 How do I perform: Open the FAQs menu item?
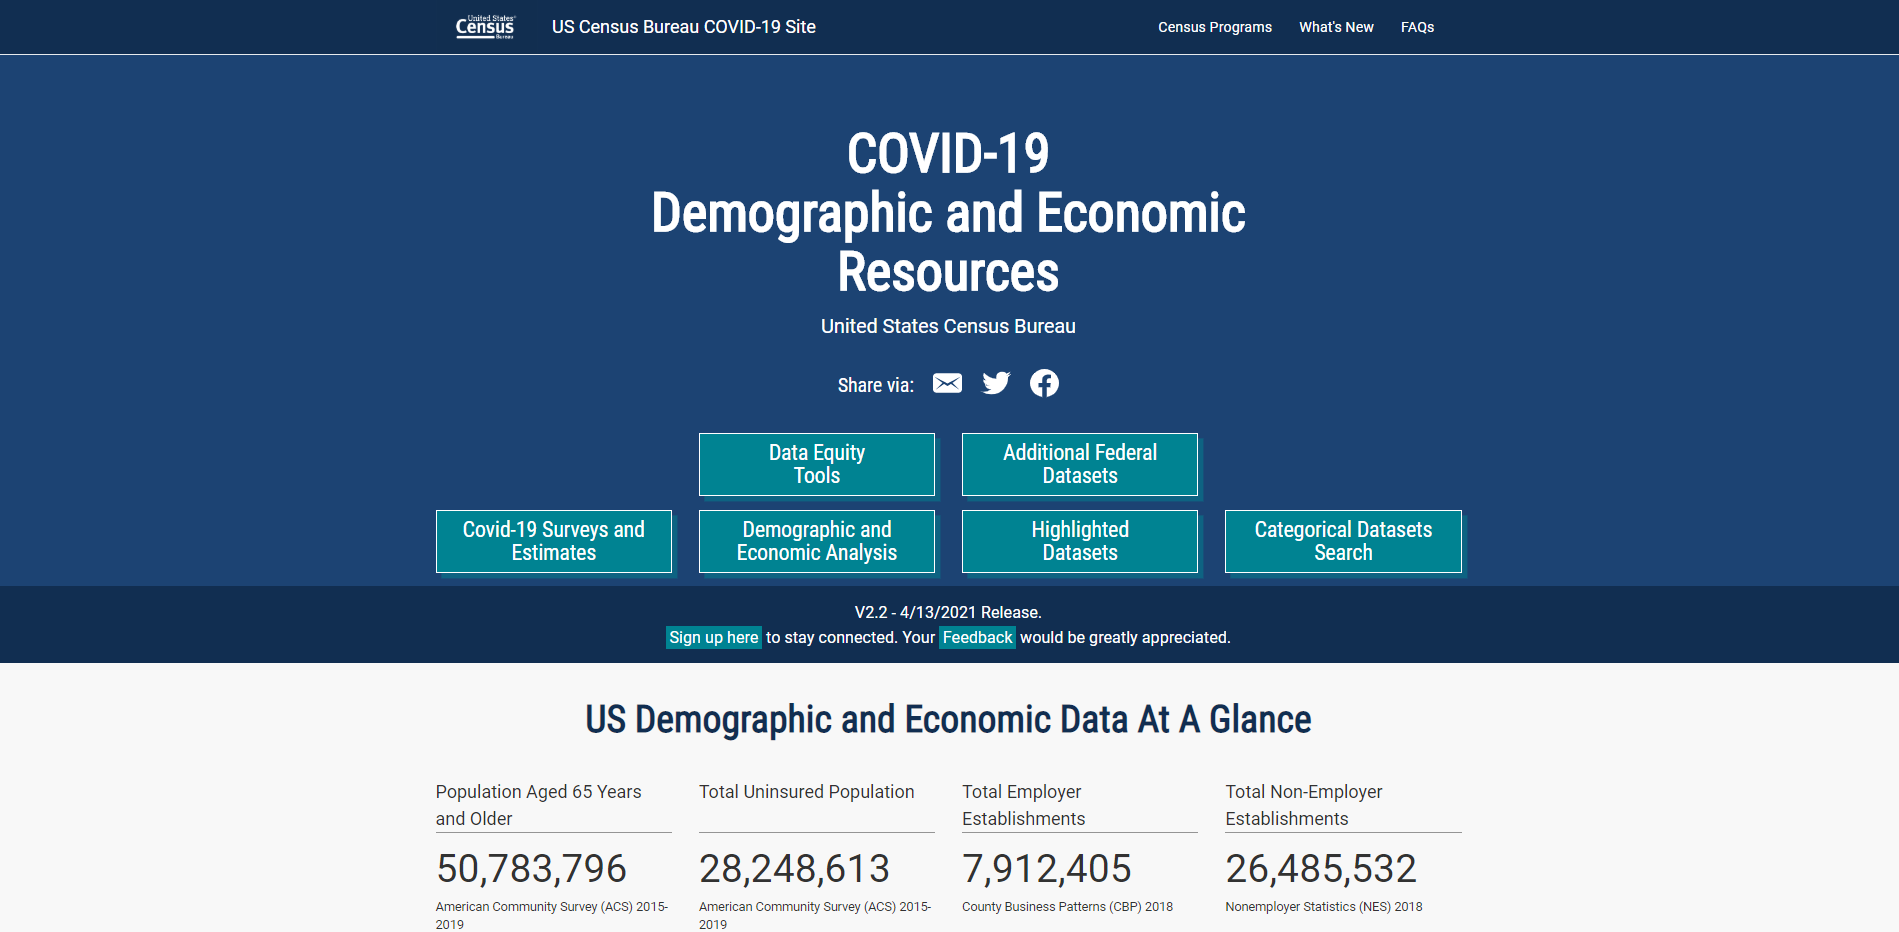[x=1417, y=27]
